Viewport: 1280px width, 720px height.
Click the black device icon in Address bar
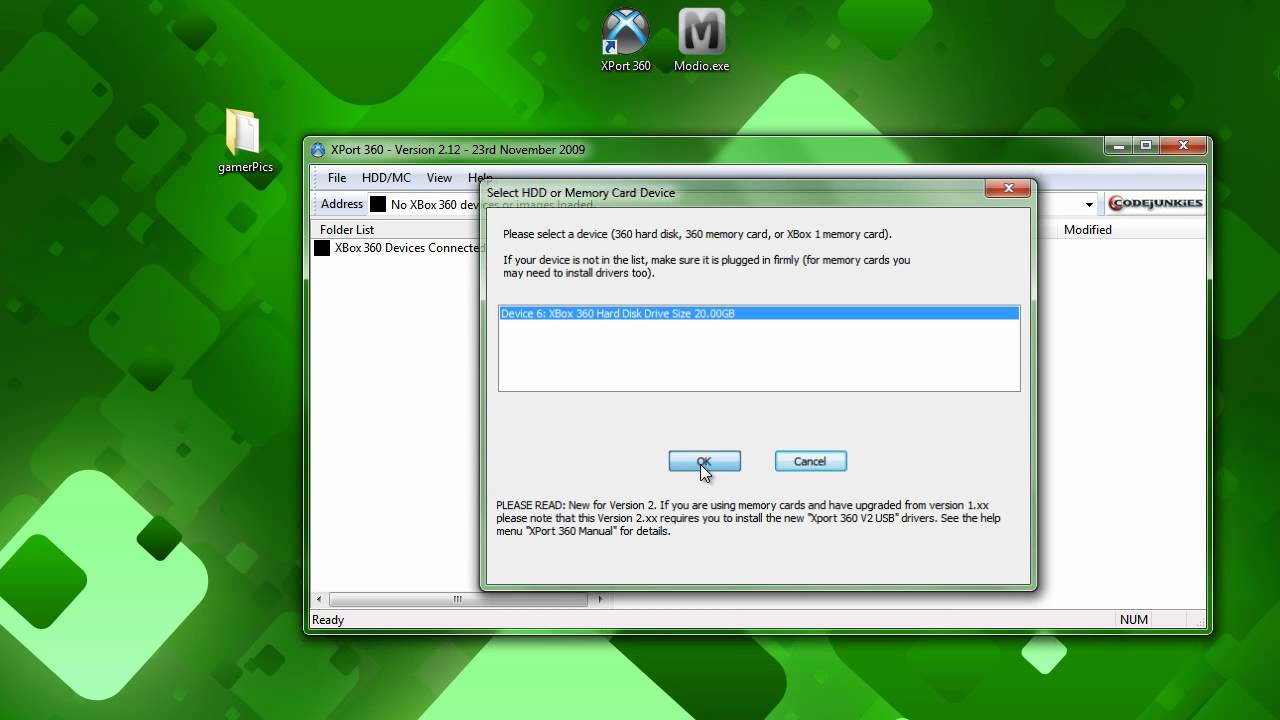(x=378, y=204)
